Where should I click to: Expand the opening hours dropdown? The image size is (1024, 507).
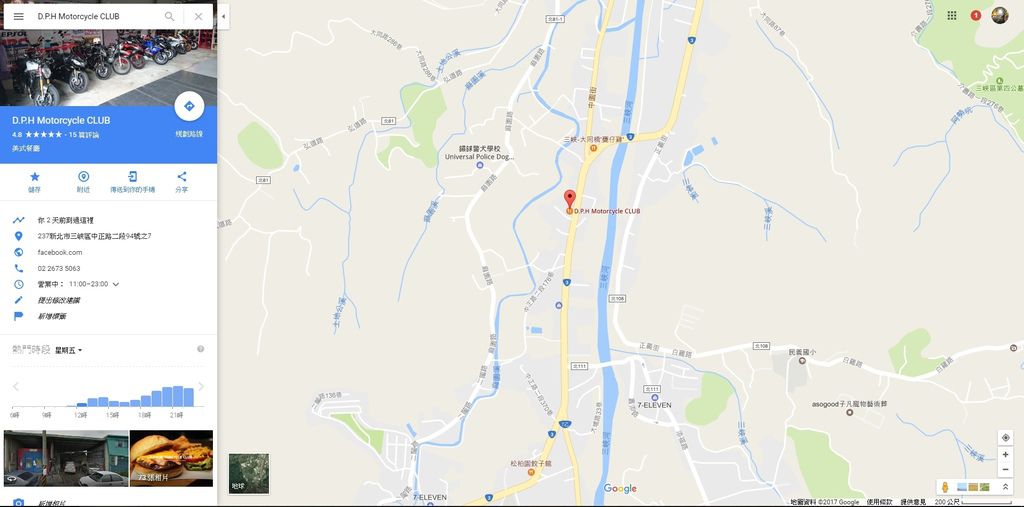(x=116, y=284)
